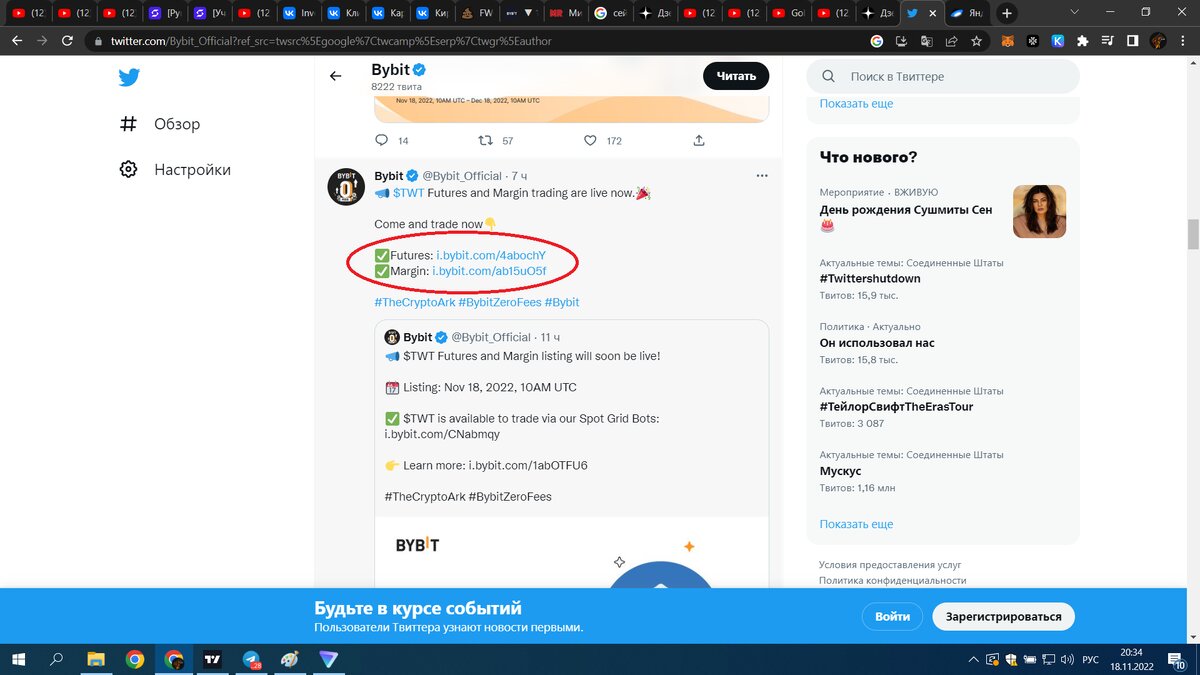The image size is (1200, 675).
Task: Open TradingView from the taskbar
Action: 212,660
